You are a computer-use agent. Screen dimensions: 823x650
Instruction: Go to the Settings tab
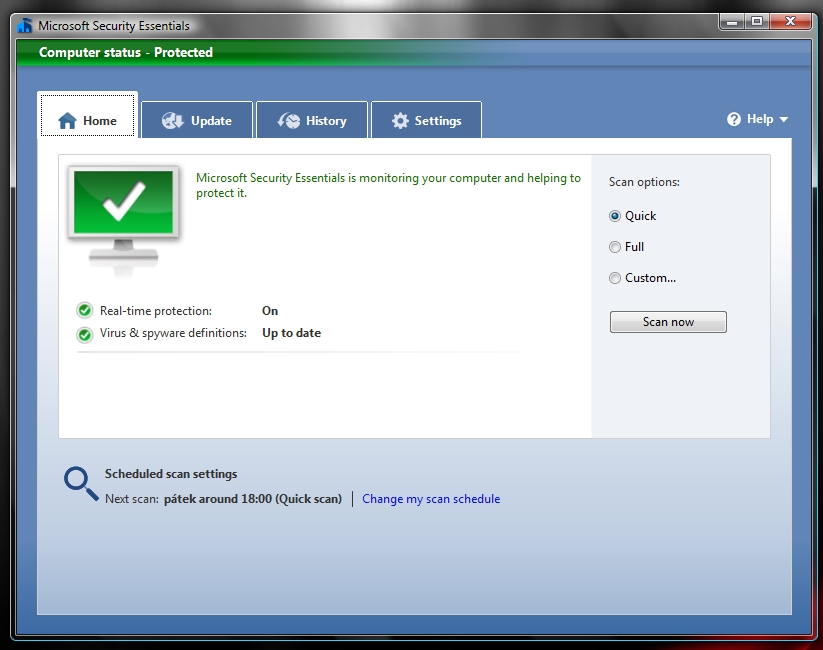coord(426,120)
